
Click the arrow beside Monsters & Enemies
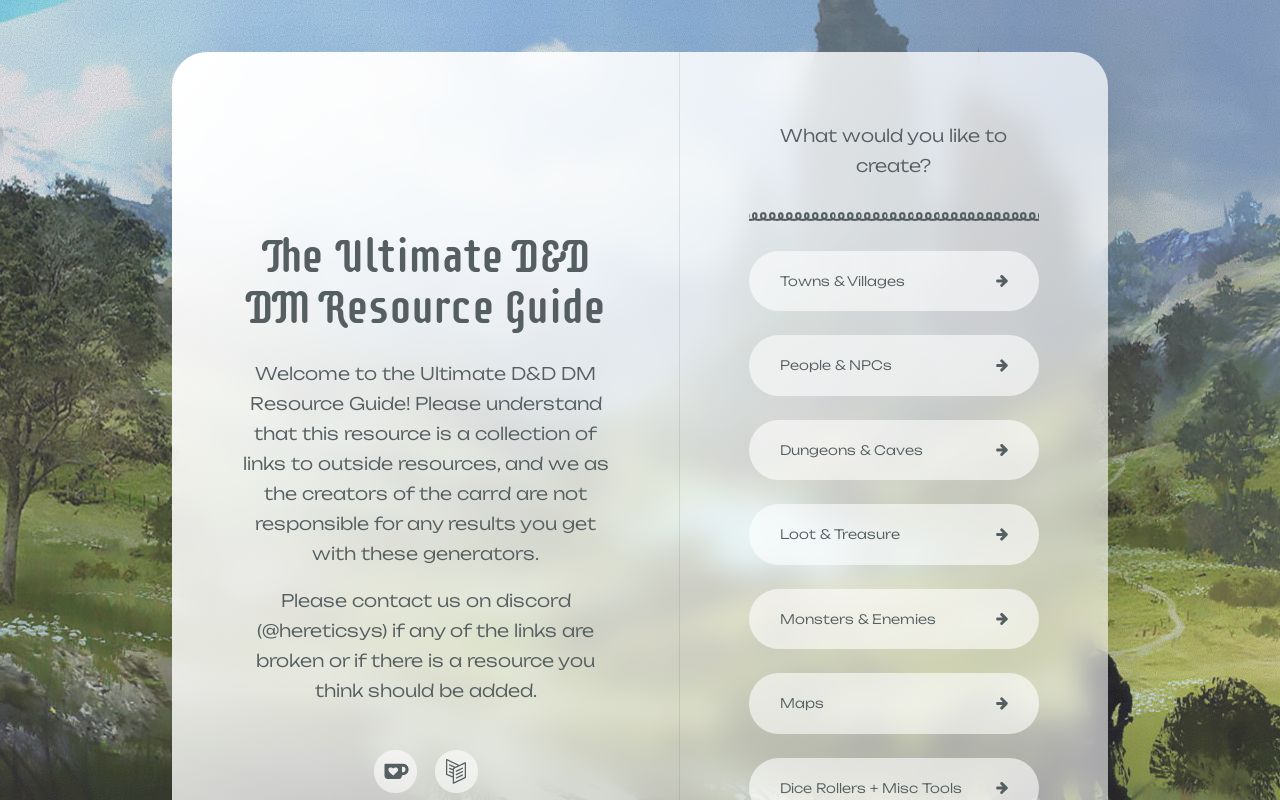[1001, 619]
